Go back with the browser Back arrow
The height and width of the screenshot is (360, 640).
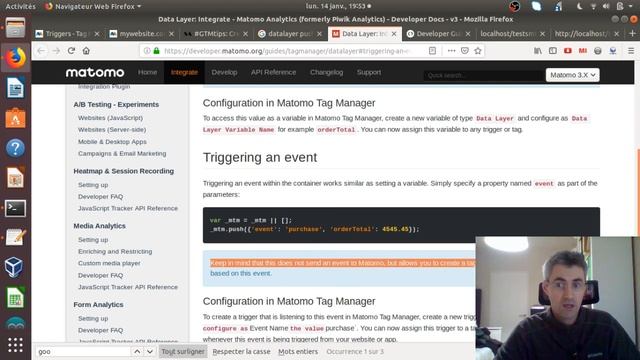[41, 51]
